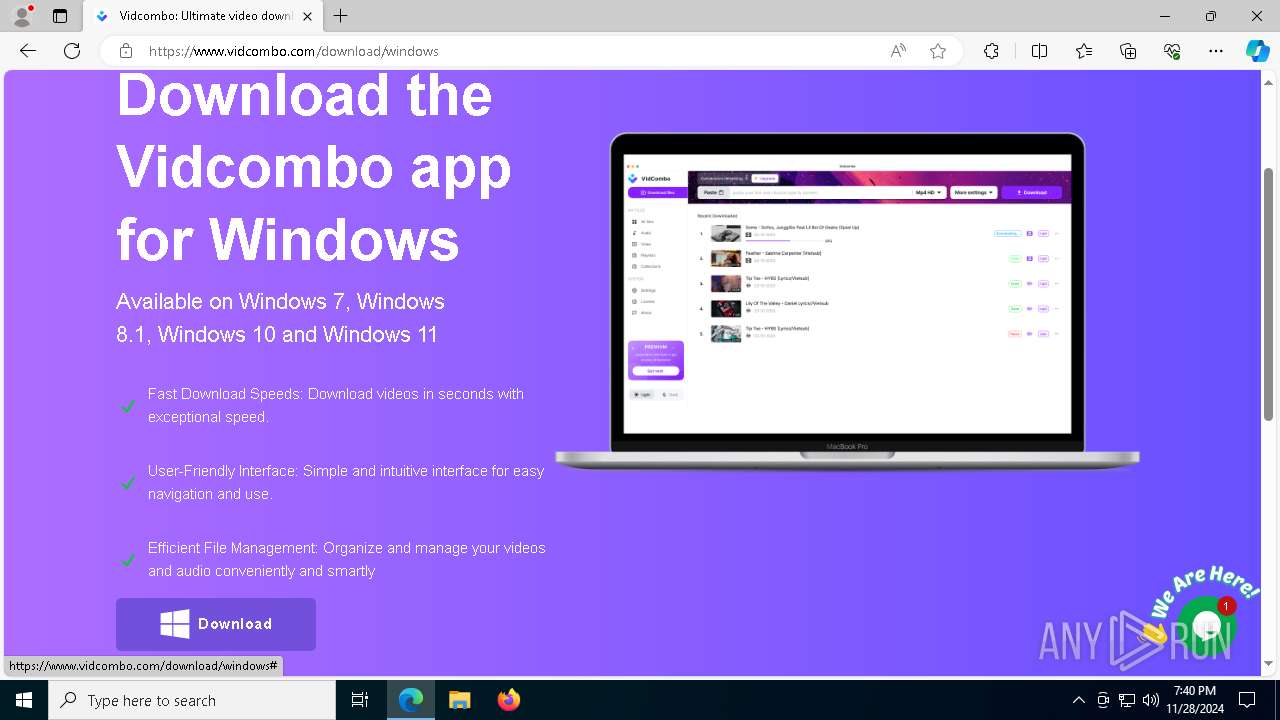Click the meet-now tray icon
Screen dimensions: 1280x720
point(1103,700)
